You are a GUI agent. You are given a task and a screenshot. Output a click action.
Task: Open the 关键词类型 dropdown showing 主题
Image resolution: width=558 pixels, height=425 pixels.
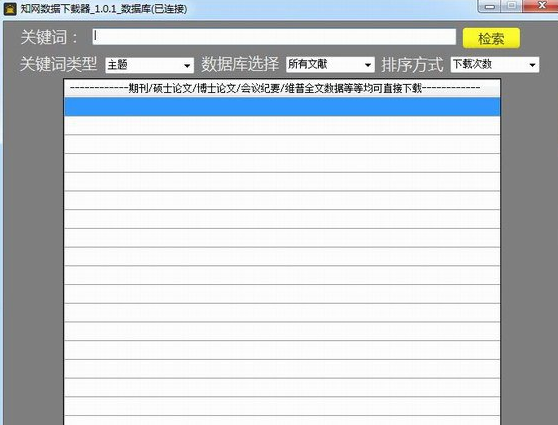coord(149,65)
